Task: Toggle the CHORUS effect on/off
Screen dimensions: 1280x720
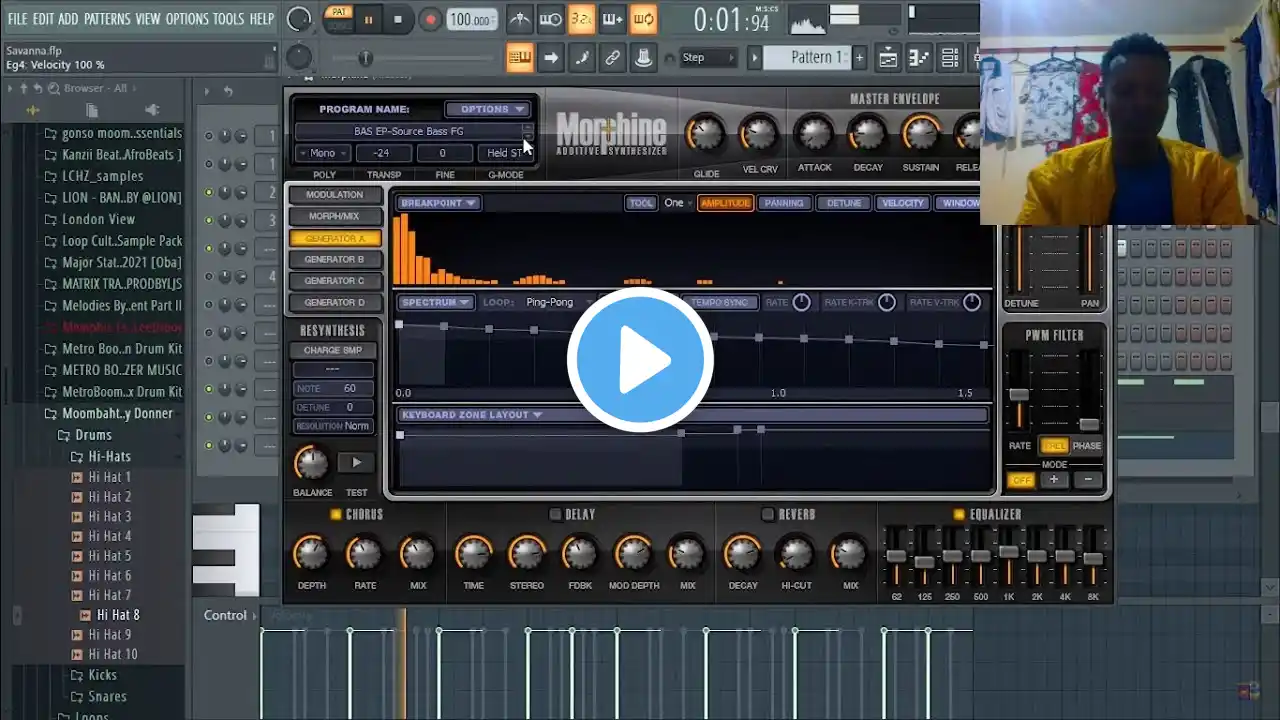Action: [x=336, y=515]
